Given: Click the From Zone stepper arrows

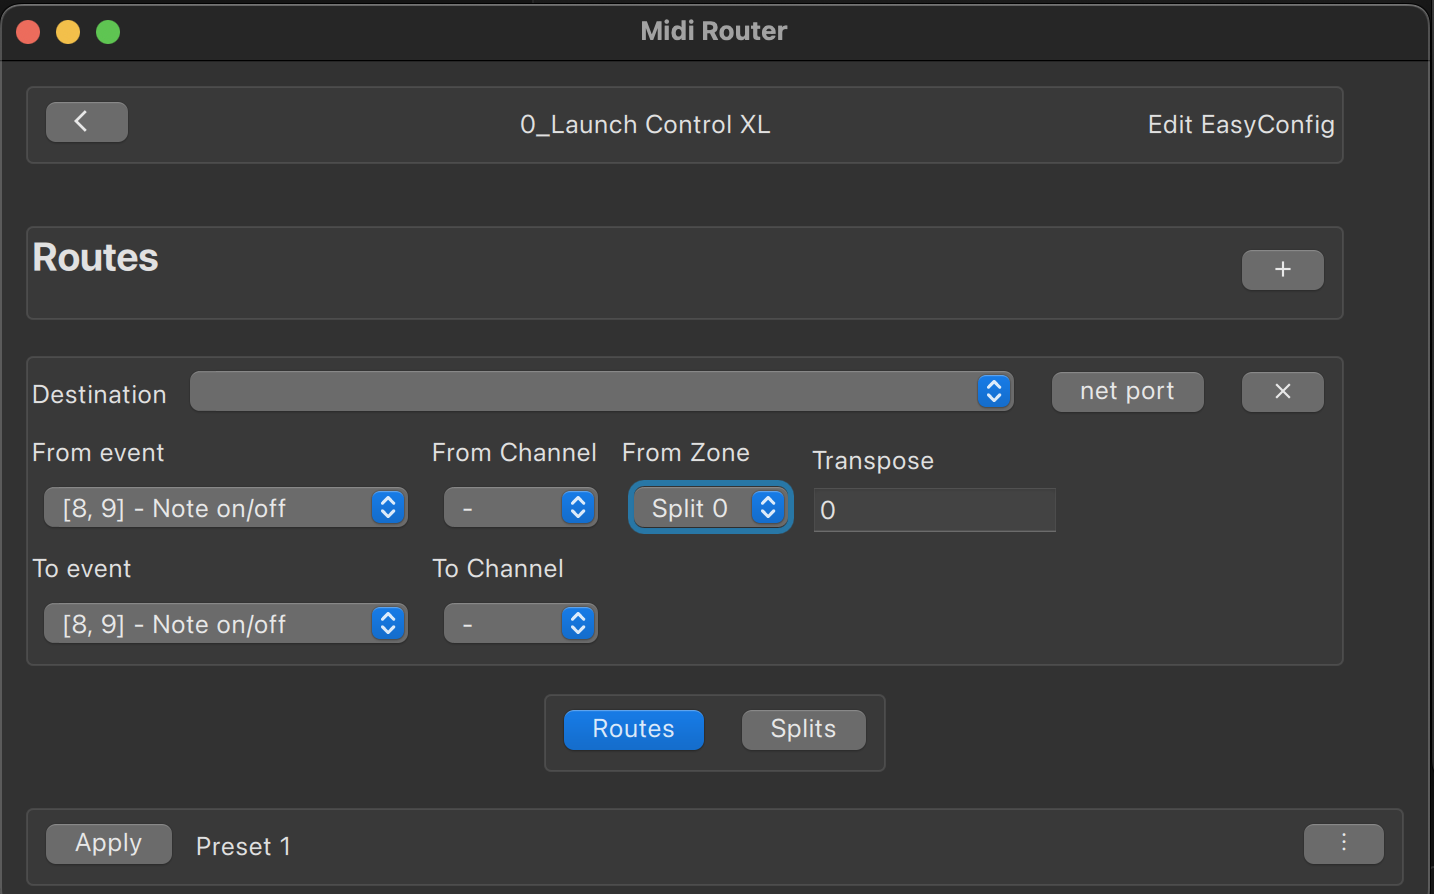Looking at the screenshot, I should [767, 507].
